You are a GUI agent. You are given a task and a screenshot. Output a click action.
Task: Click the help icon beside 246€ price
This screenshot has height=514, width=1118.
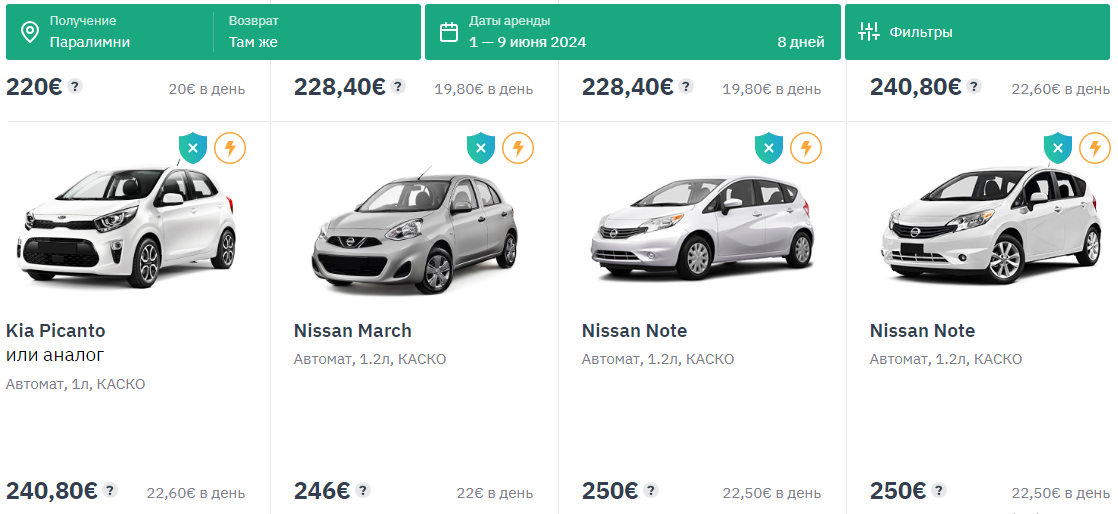tap(363, 491)
